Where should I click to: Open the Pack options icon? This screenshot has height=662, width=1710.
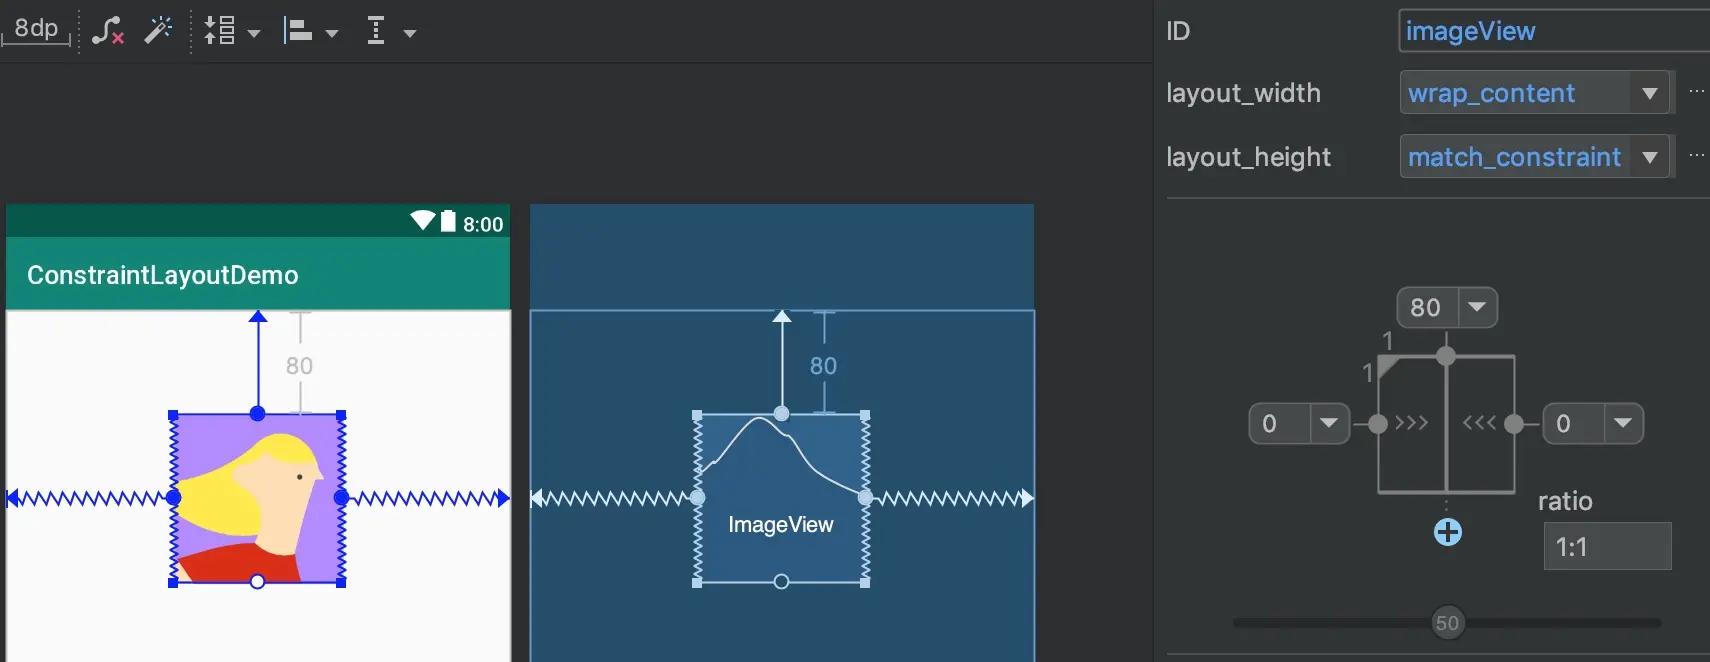point(220,31)
